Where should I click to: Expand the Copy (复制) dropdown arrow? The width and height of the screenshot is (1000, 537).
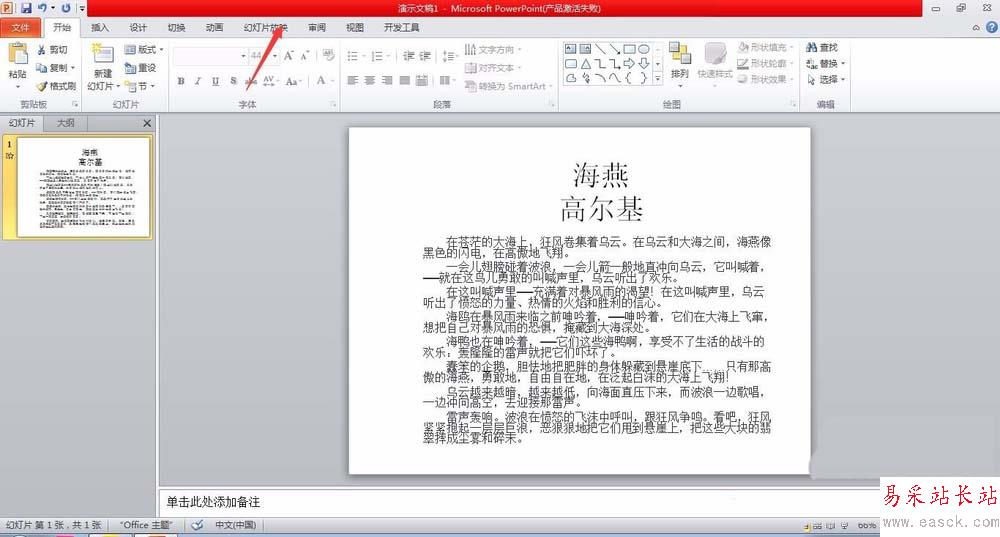point(73,68)
